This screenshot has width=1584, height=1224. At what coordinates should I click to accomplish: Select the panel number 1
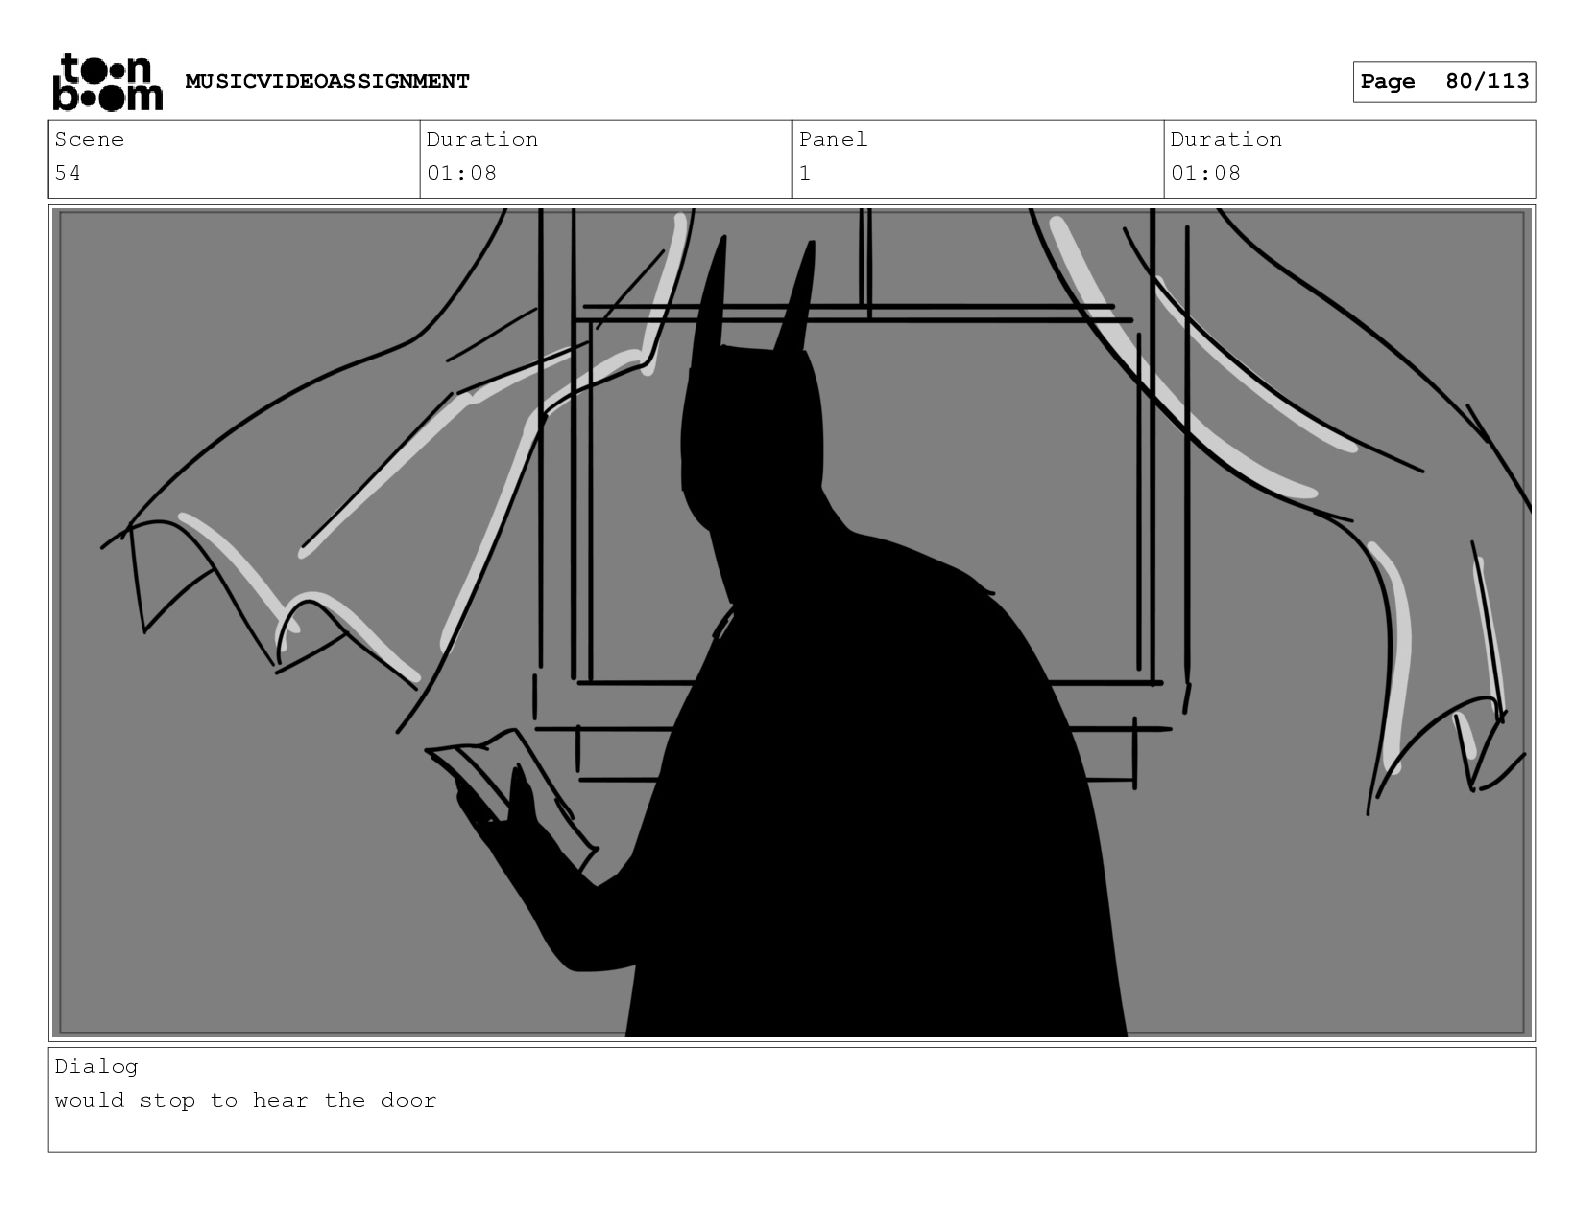(x=805, y=173)
